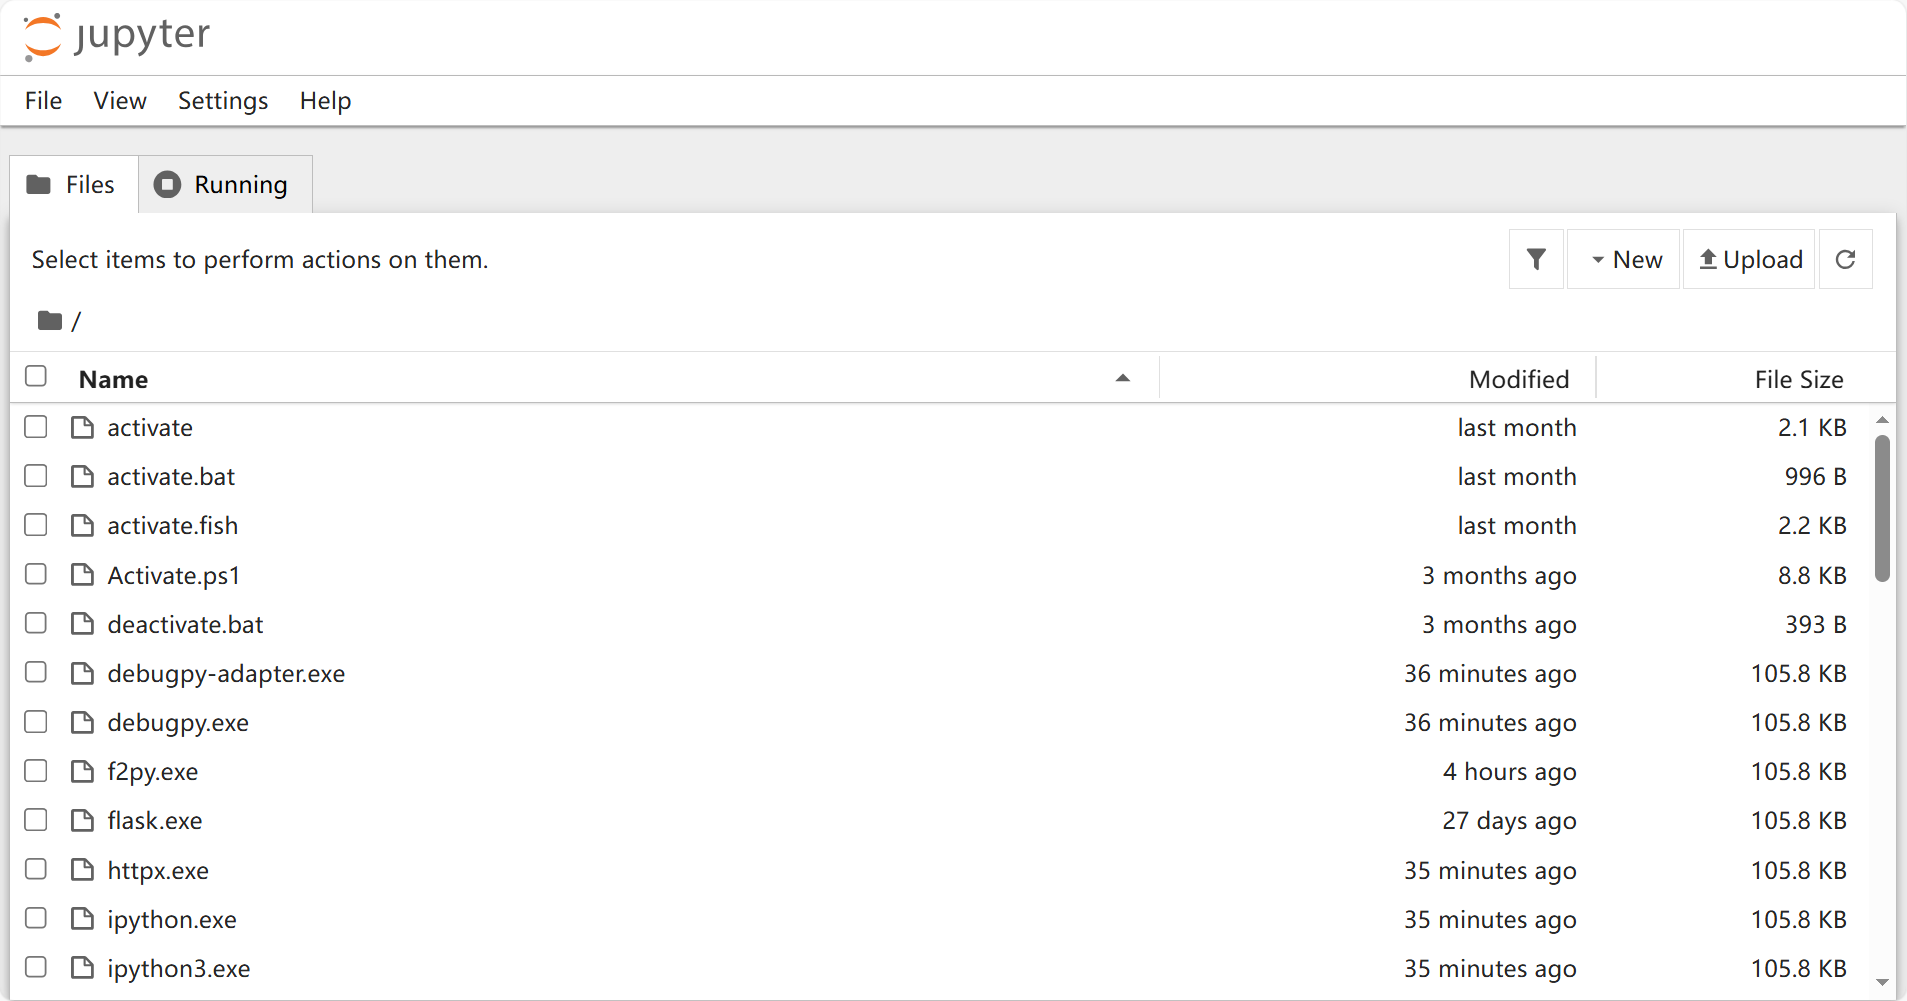Open the File menu
This screenshot has width=1907, height=1001.
[x=43, y=100]
